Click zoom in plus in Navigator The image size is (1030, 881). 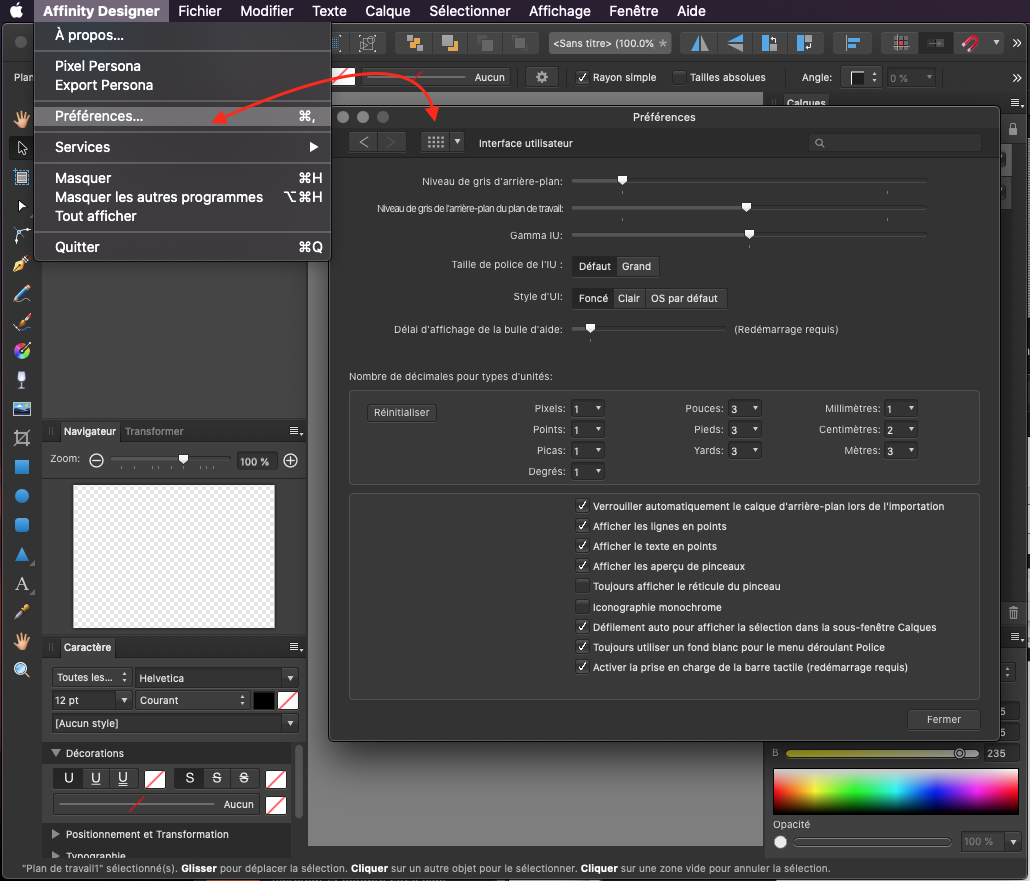(290, 461)
